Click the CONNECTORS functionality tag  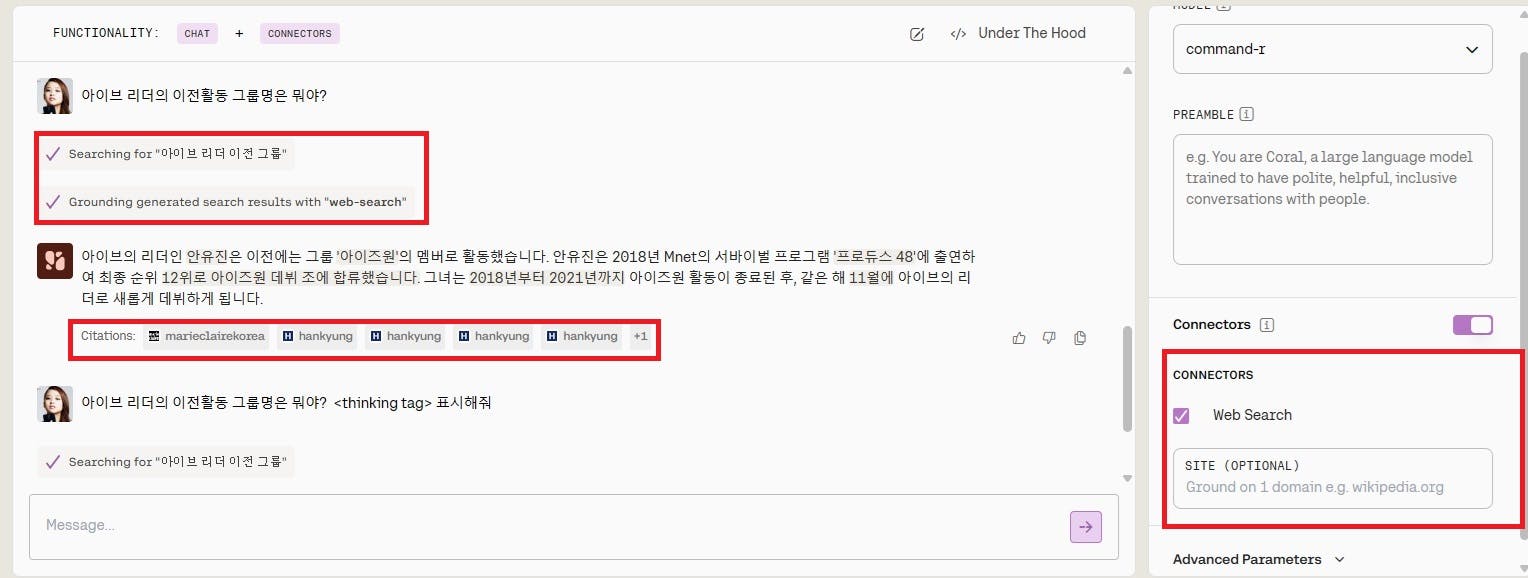(x=299, y=33)
